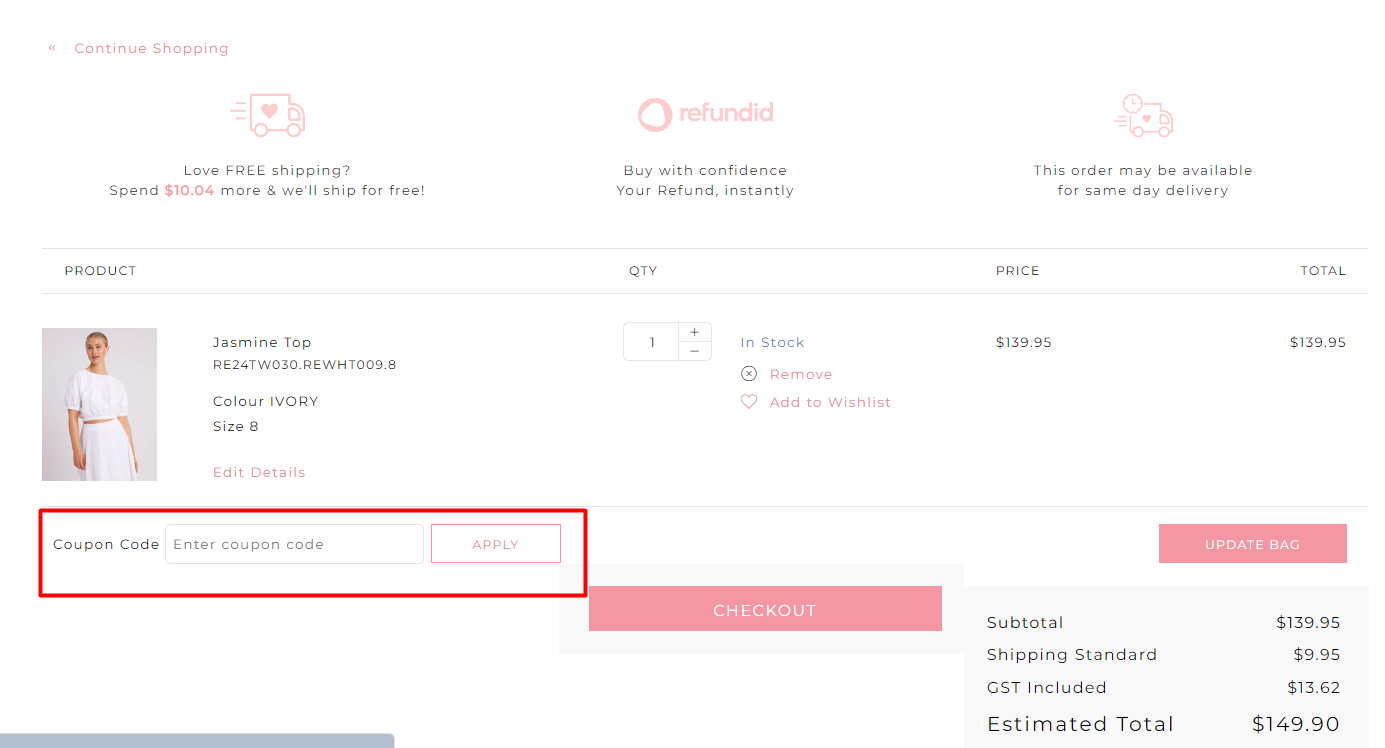Click the Estimated Total $149.90 amount
The image size is (1385, 748).
click(x=1296, y=724)
